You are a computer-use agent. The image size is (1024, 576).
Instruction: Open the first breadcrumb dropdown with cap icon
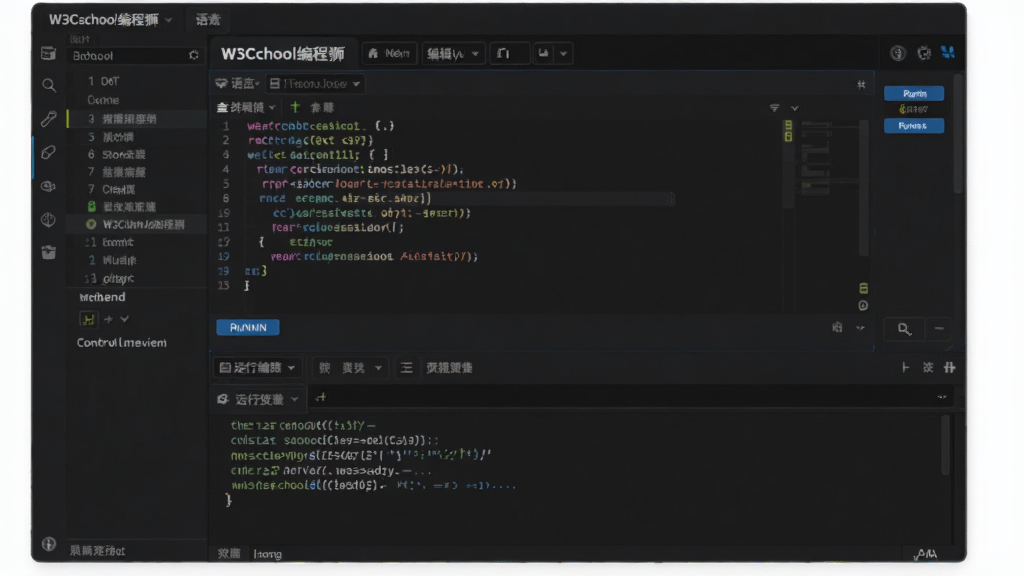(x=238, y=84)
